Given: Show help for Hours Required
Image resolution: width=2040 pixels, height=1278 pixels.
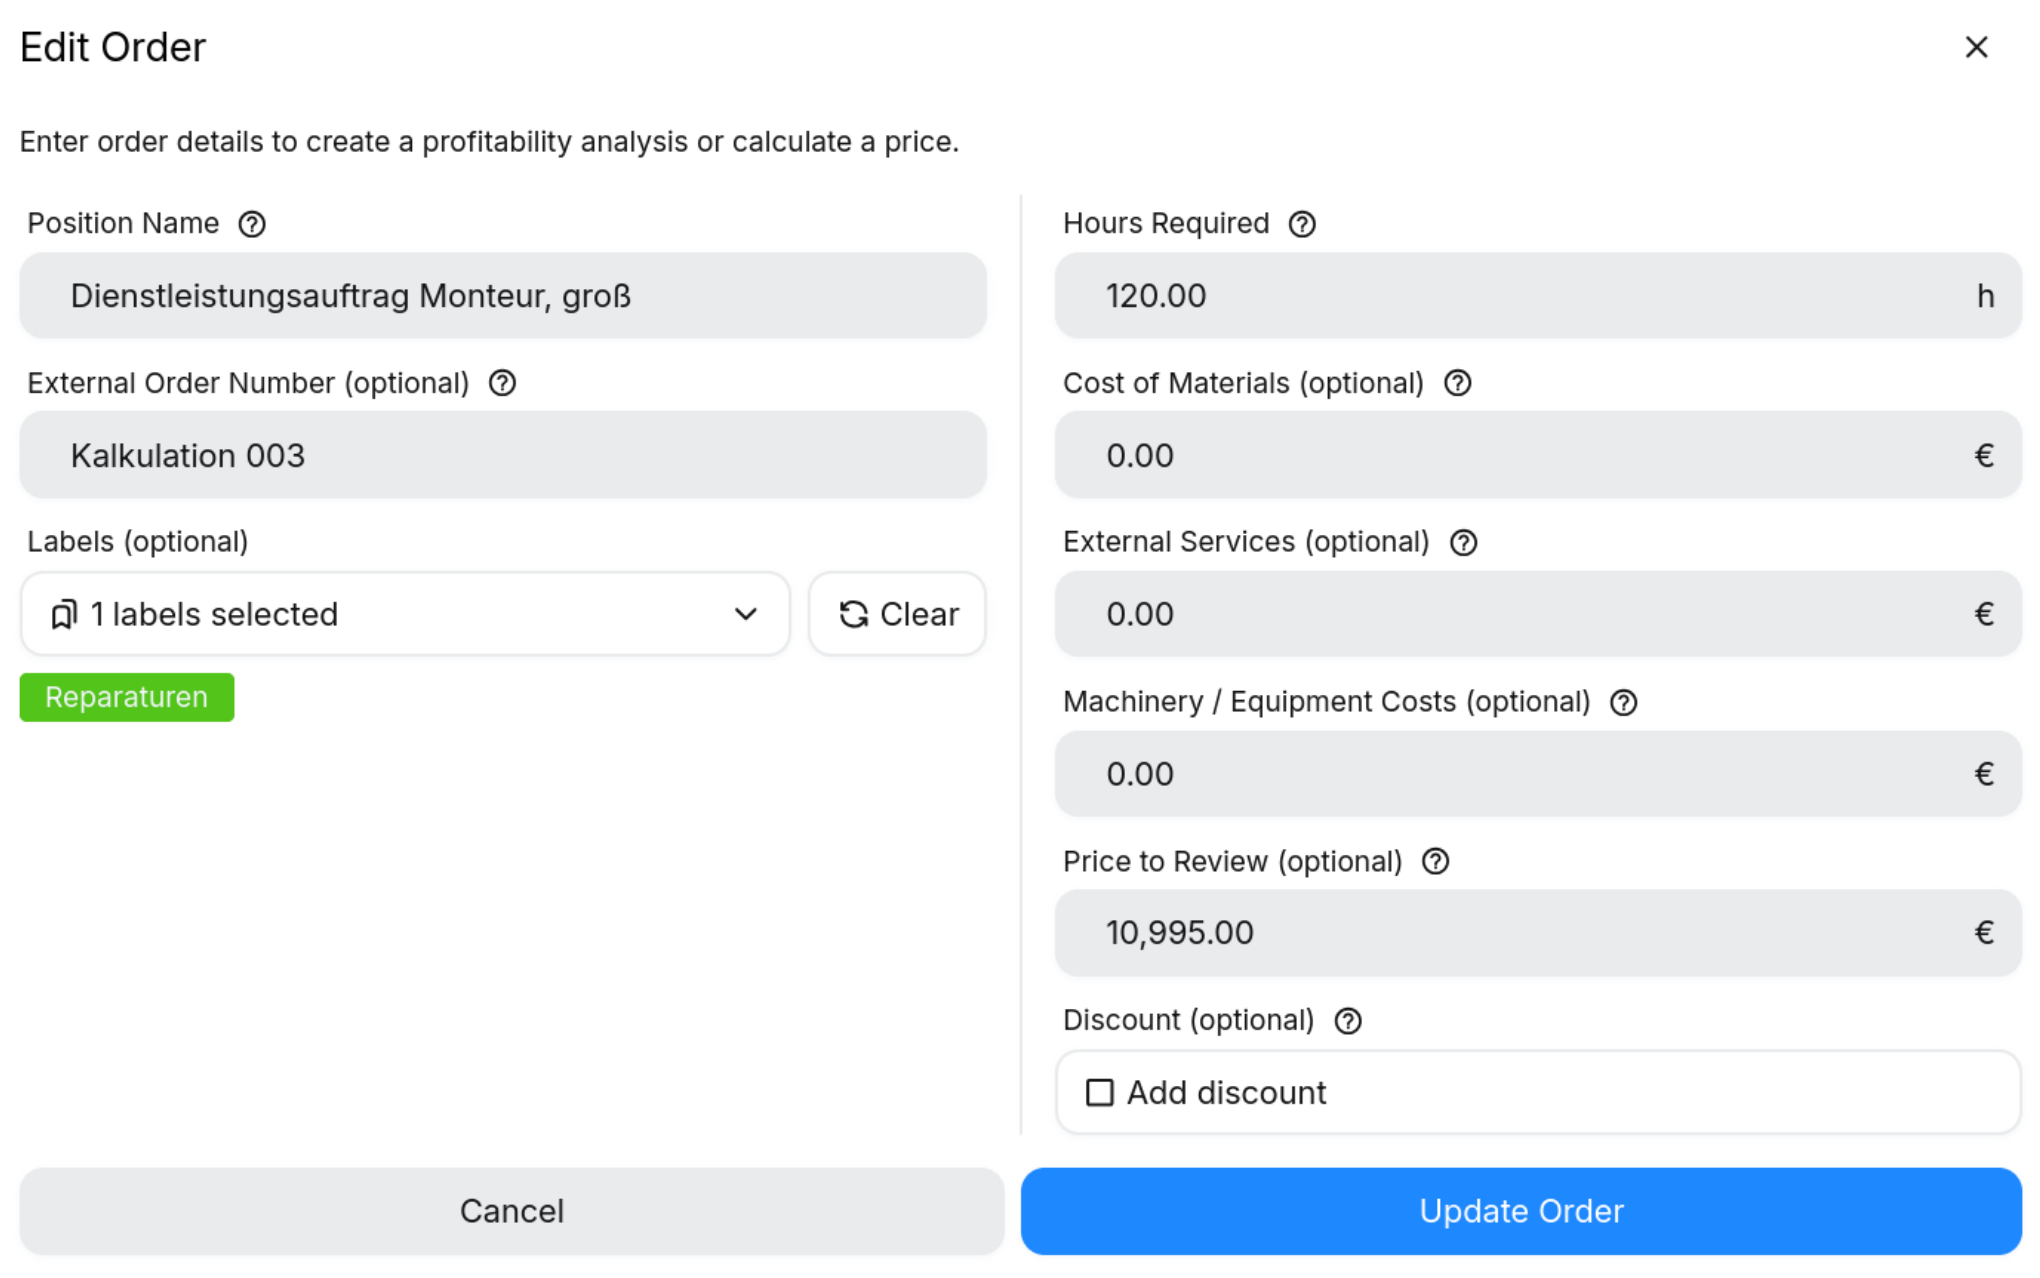Looking at the screenshot, I should 1302,224.
